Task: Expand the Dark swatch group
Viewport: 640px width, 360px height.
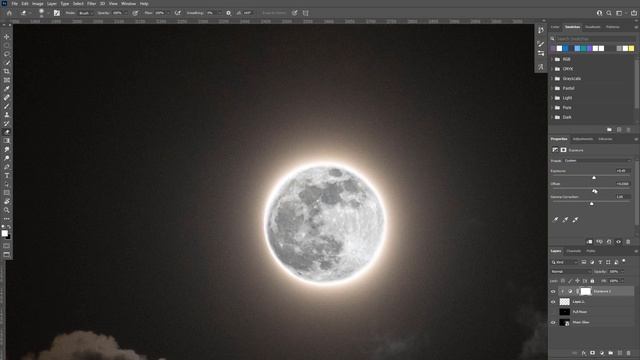Action: coord(552,117)
